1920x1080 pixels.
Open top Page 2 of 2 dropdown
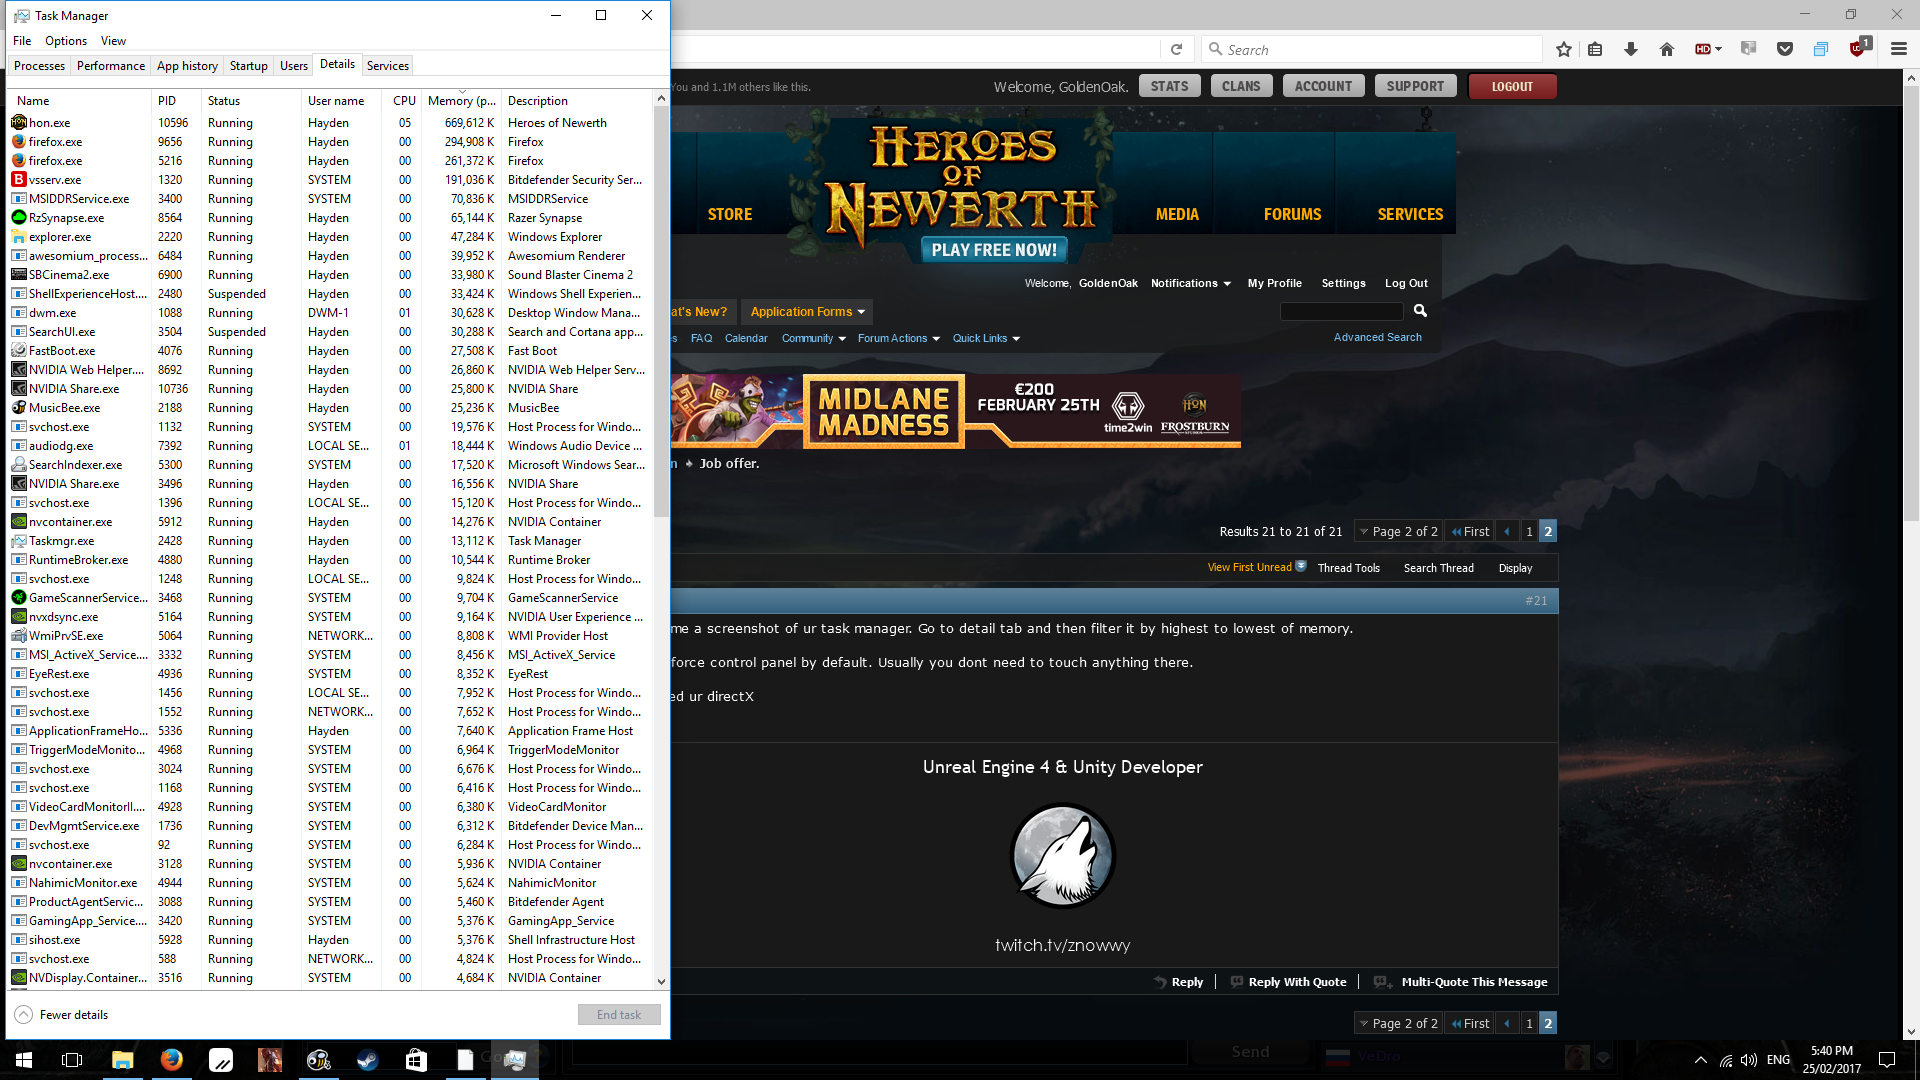point(1398,531)
